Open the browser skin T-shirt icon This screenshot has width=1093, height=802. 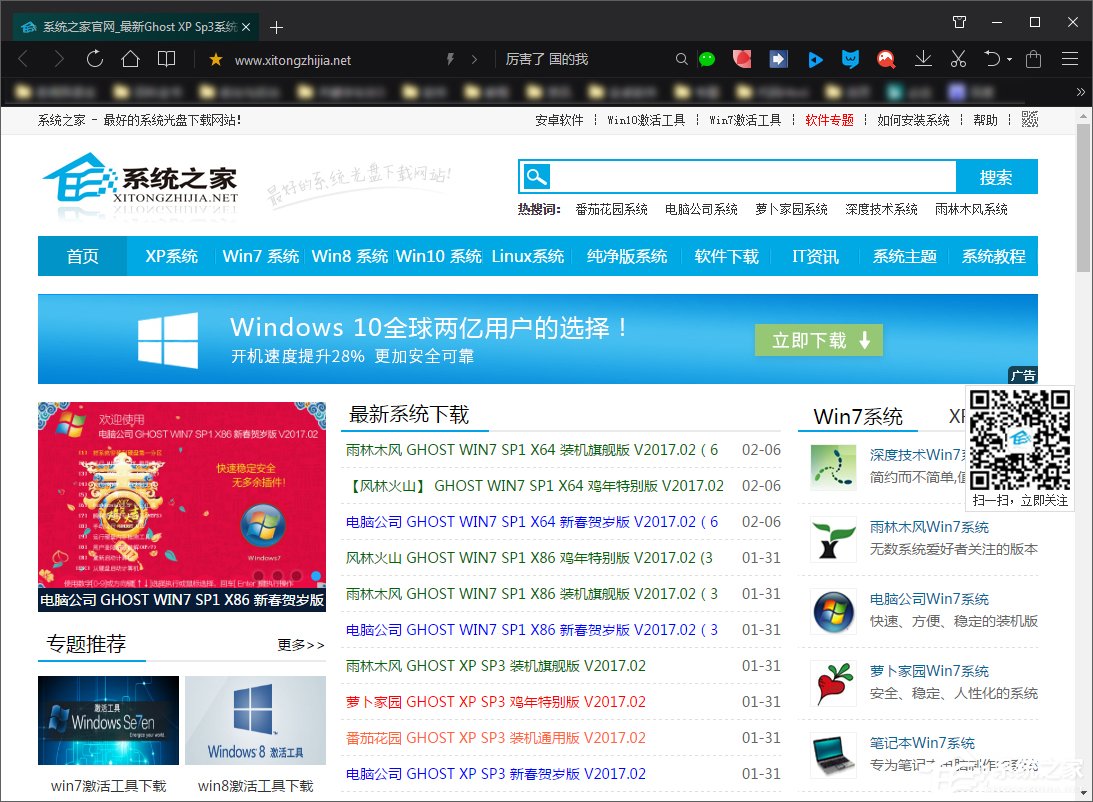[959, 21]
